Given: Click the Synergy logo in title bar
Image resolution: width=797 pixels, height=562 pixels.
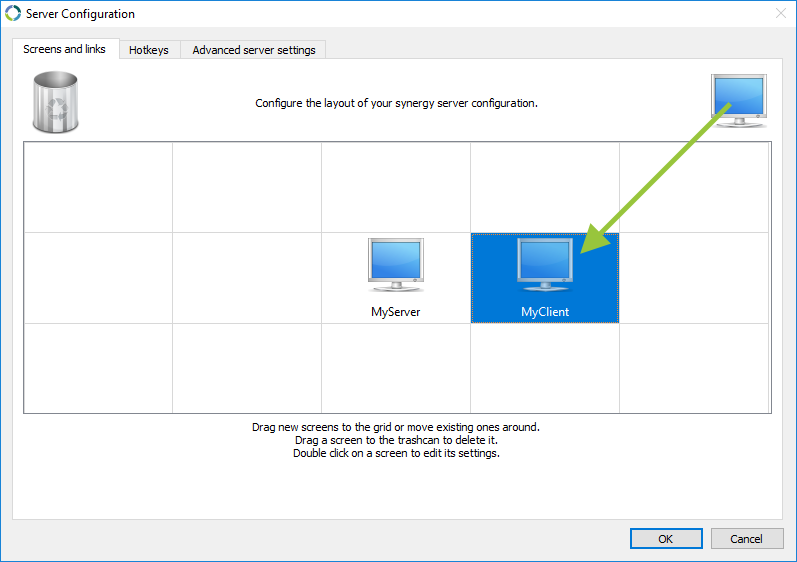Looking at the screenshot, I should tap(13, 13).
